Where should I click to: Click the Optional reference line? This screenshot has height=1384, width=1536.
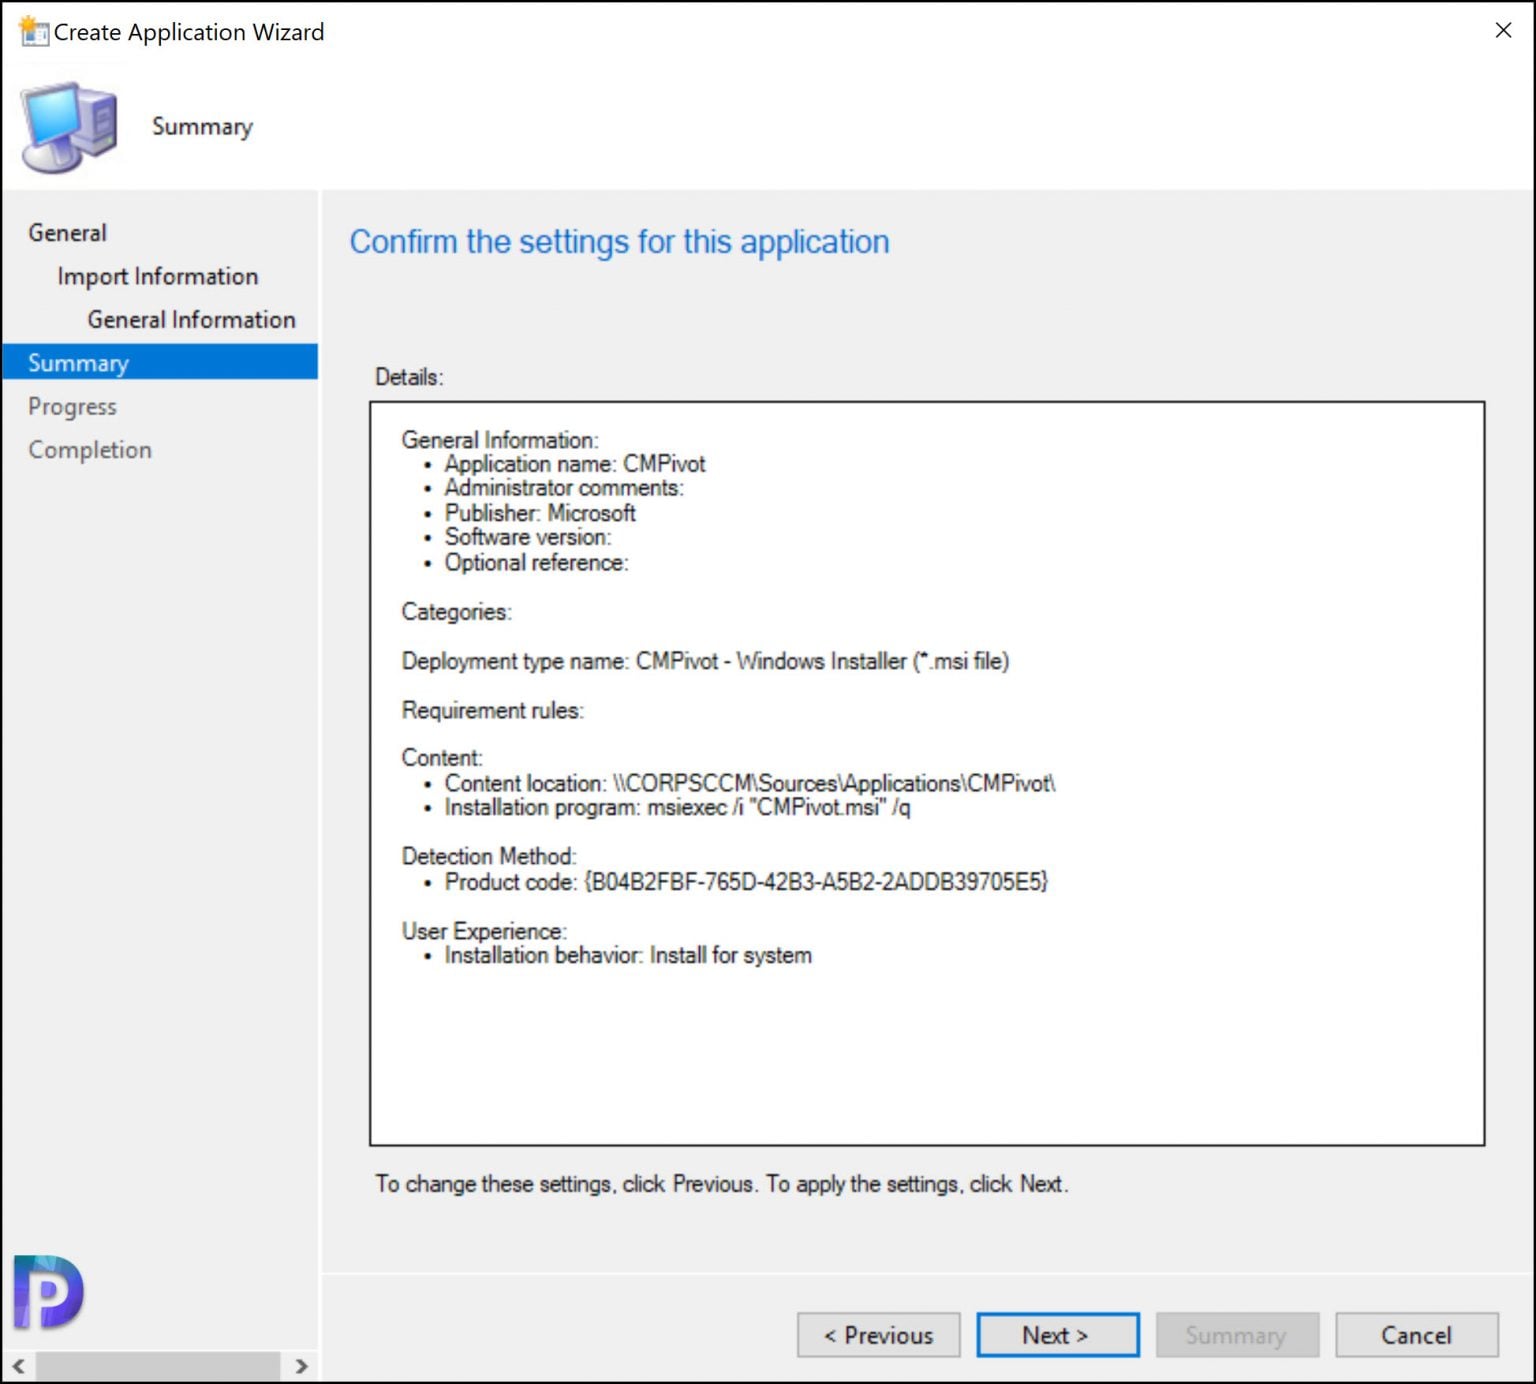point(536,563)
